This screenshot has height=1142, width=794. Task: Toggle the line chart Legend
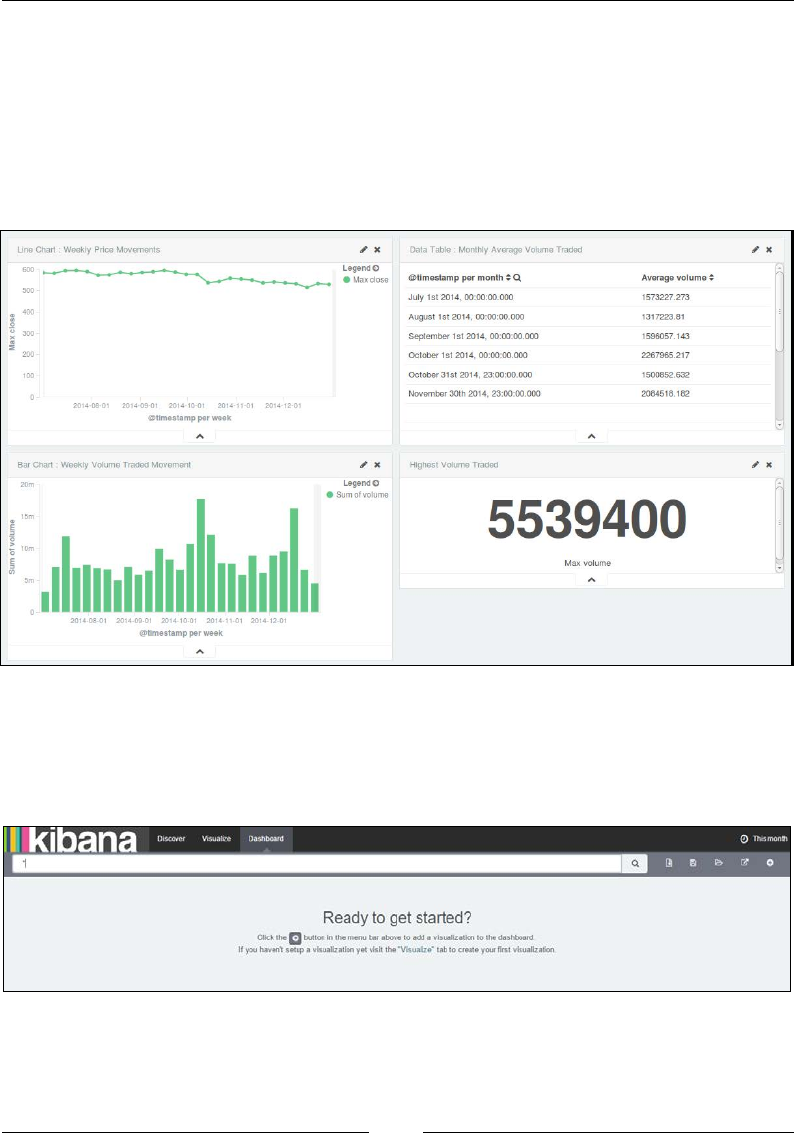point(361,268)
